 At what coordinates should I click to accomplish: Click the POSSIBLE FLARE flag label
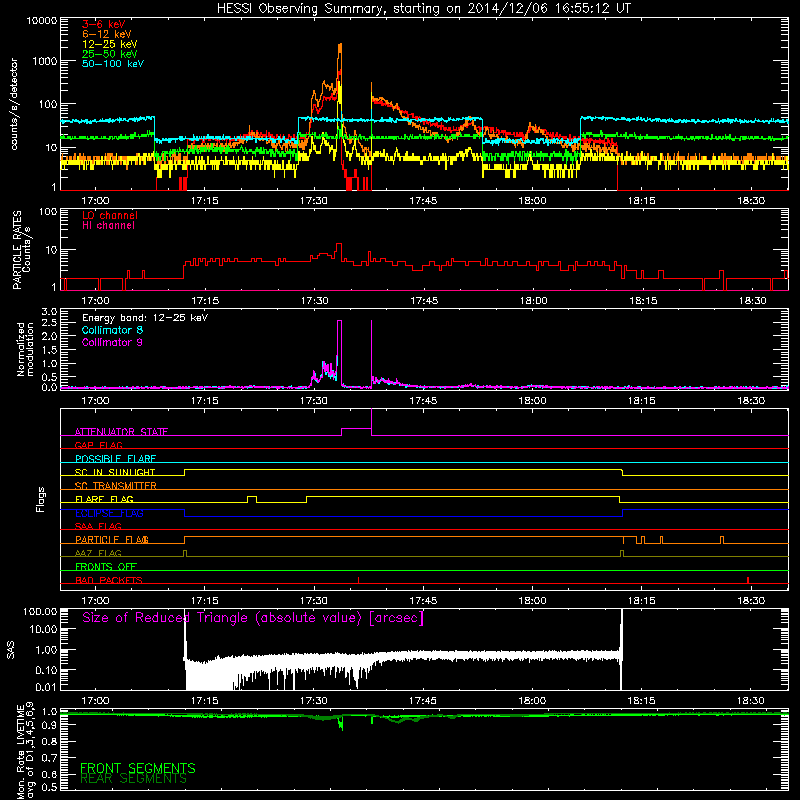tap(115, 459)
